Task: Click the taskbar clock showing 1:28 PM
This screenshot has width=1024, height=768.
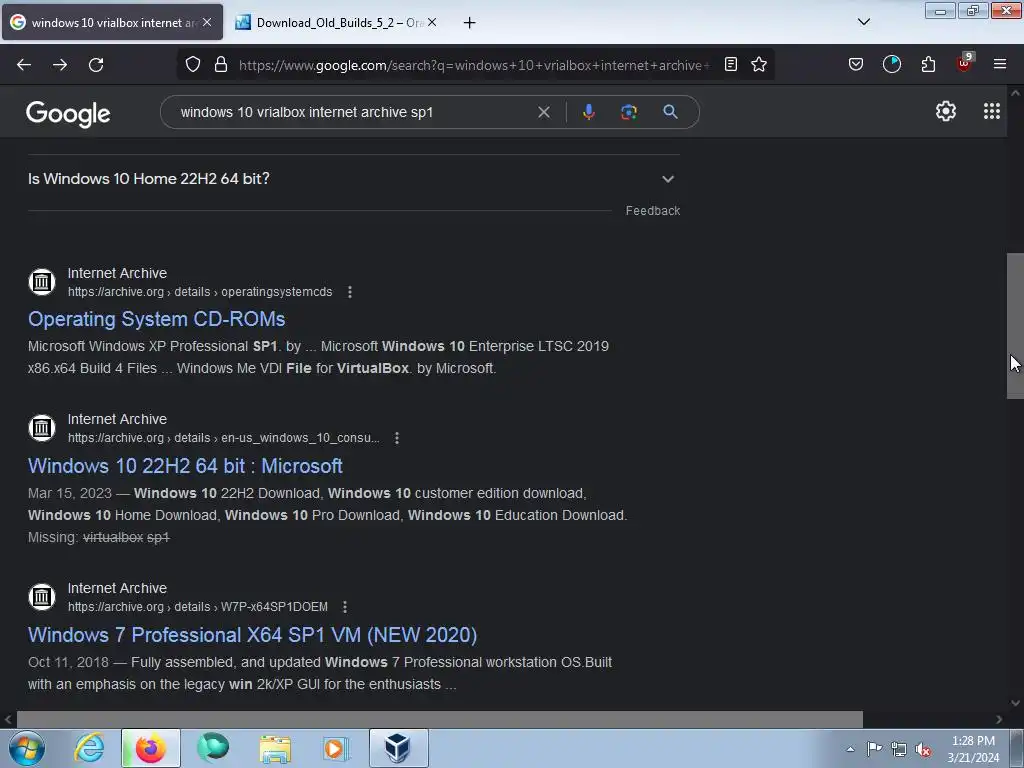Action: pos(973,749)
